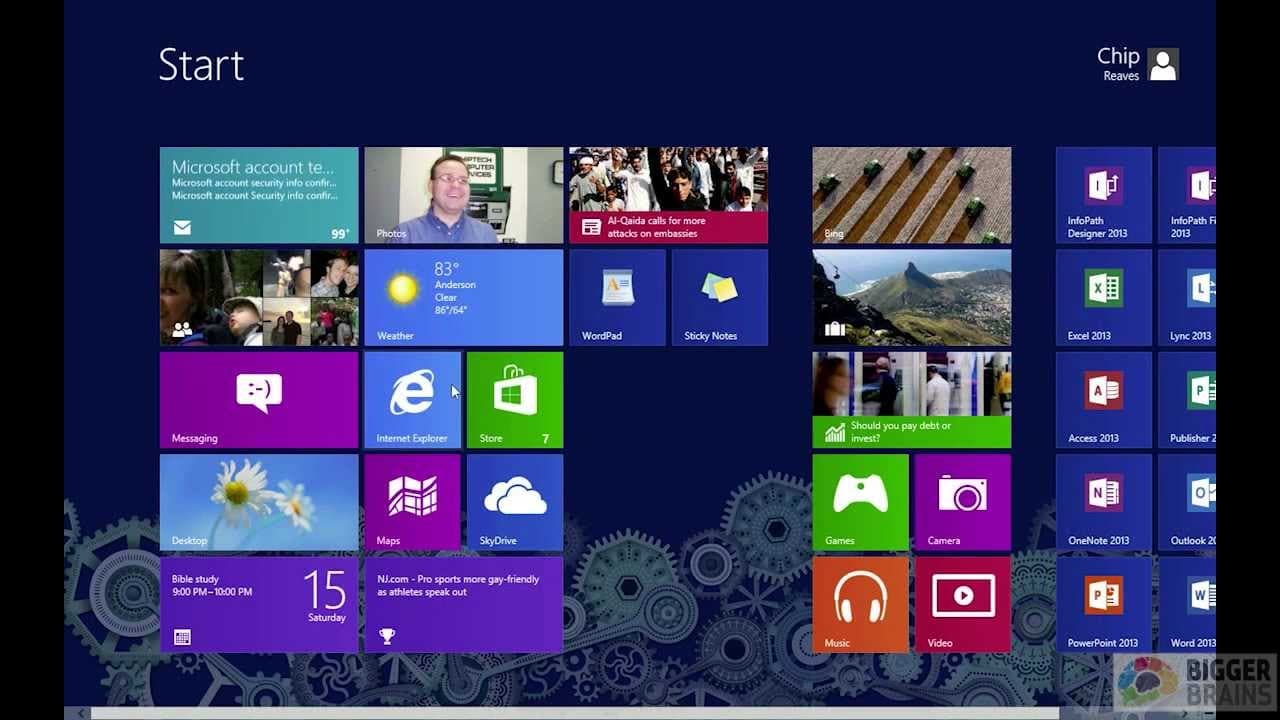
Task: Open the Bing tile
Action: pos(912,195)
